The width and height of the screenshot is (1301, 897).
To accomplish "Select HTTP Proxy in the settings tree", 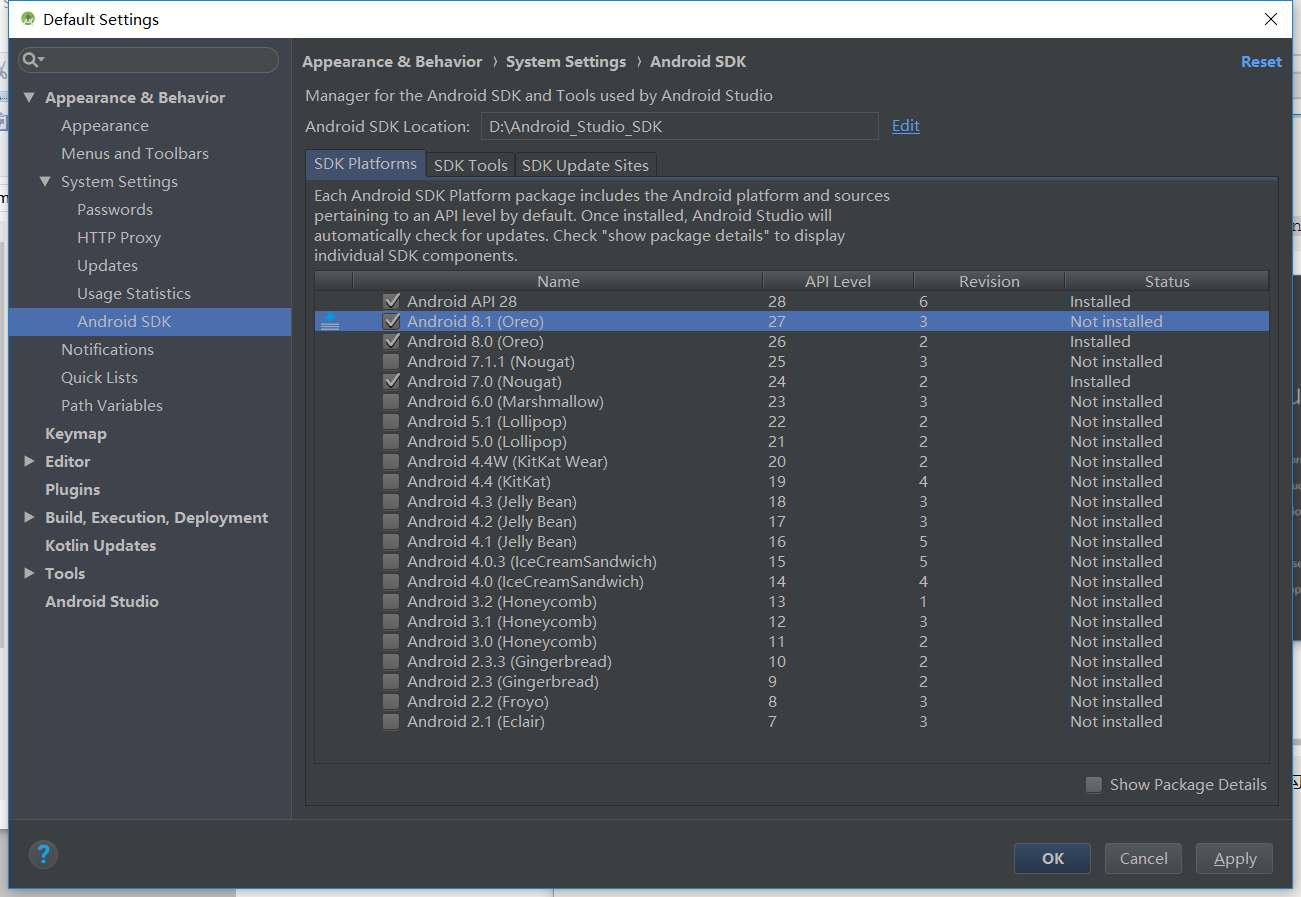I will pos(119,237).
